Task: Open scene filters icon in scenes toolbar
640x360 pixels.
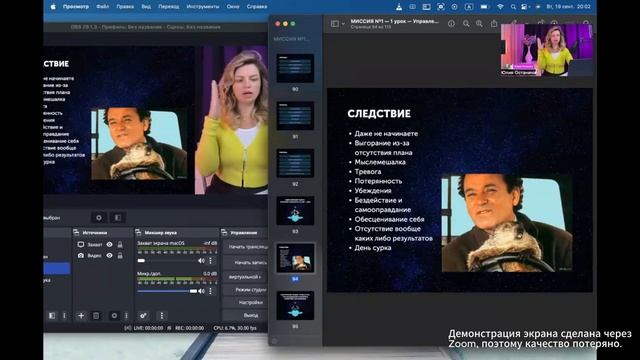Action: 52,316
